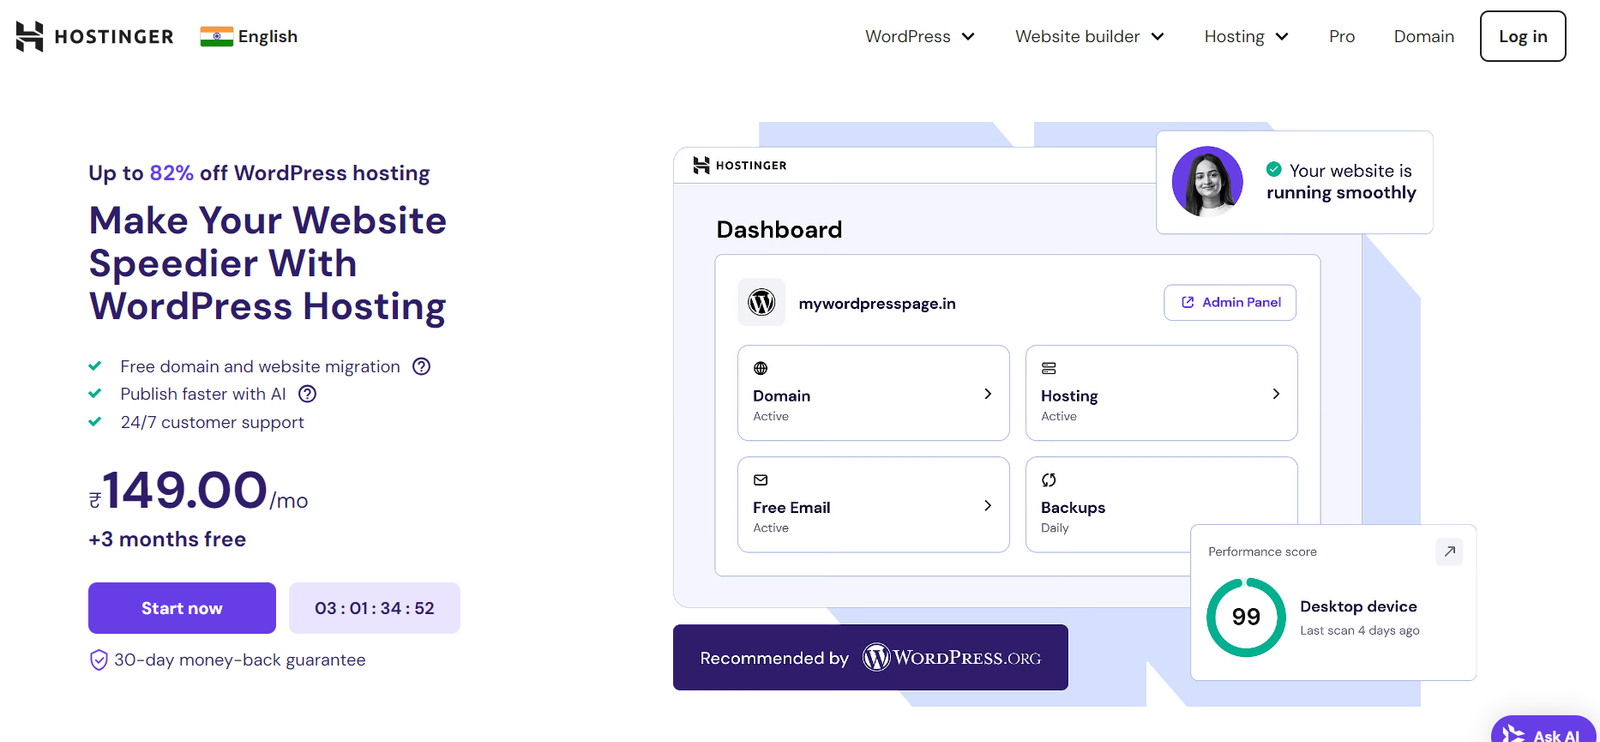The height and width of the screenshot is (742, 1600).
Task: Expand the Website builder chevron
Action: pyautogui.click(x=1157, y=37)
